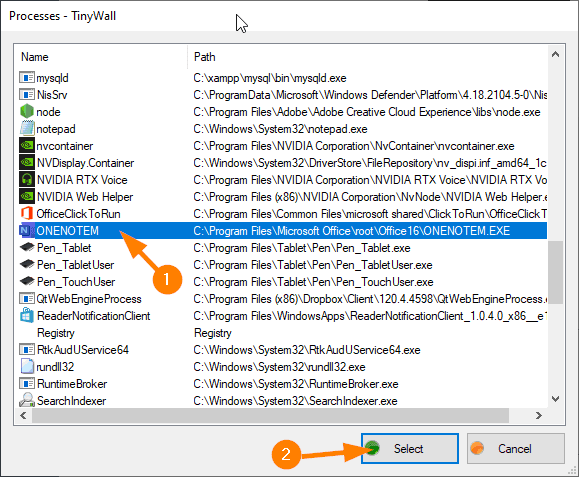Click the Pen_TabletUser icon
The height and width of the screenshot is (477, 579).
pos(27,264)
